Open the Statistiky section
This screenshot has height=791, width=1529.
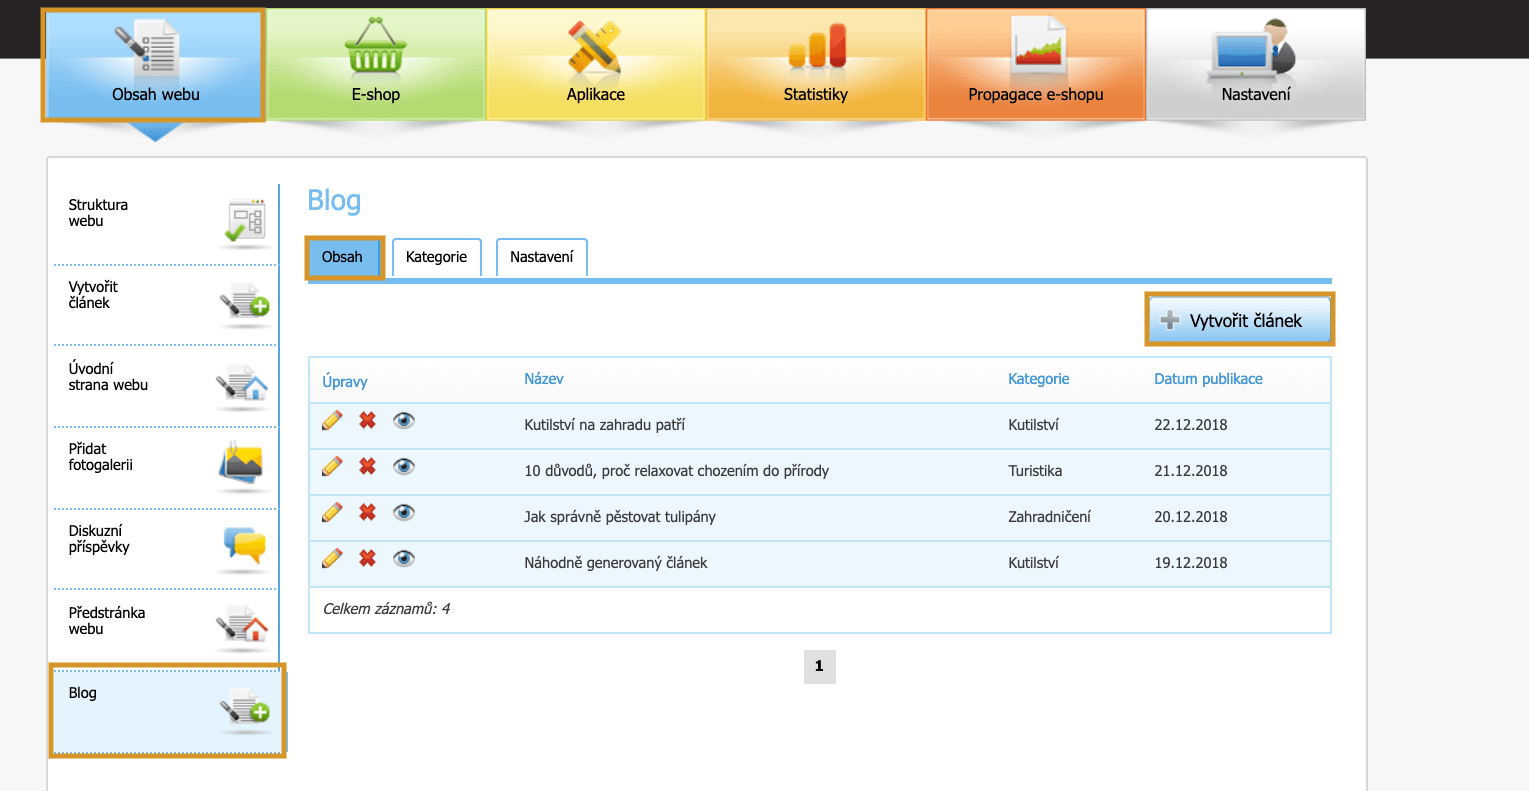click(x=816, y=65)
